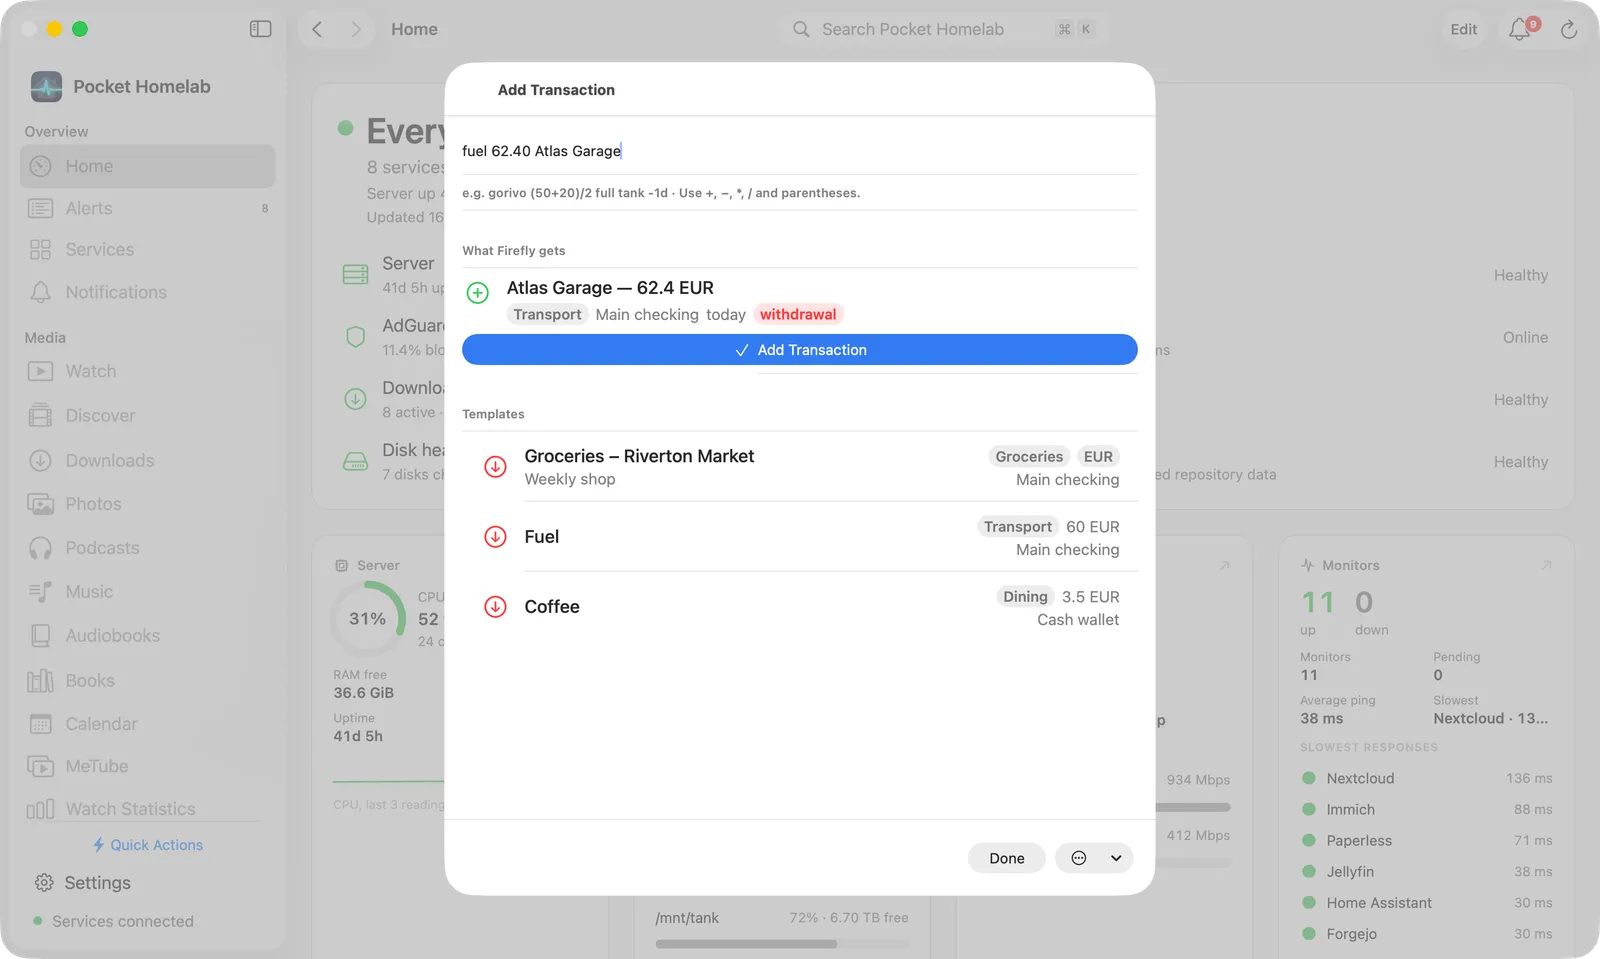Viewport: 1600px width, 959px height.
Task: Click the Search Pocket Homelab field
Action: 944,29
